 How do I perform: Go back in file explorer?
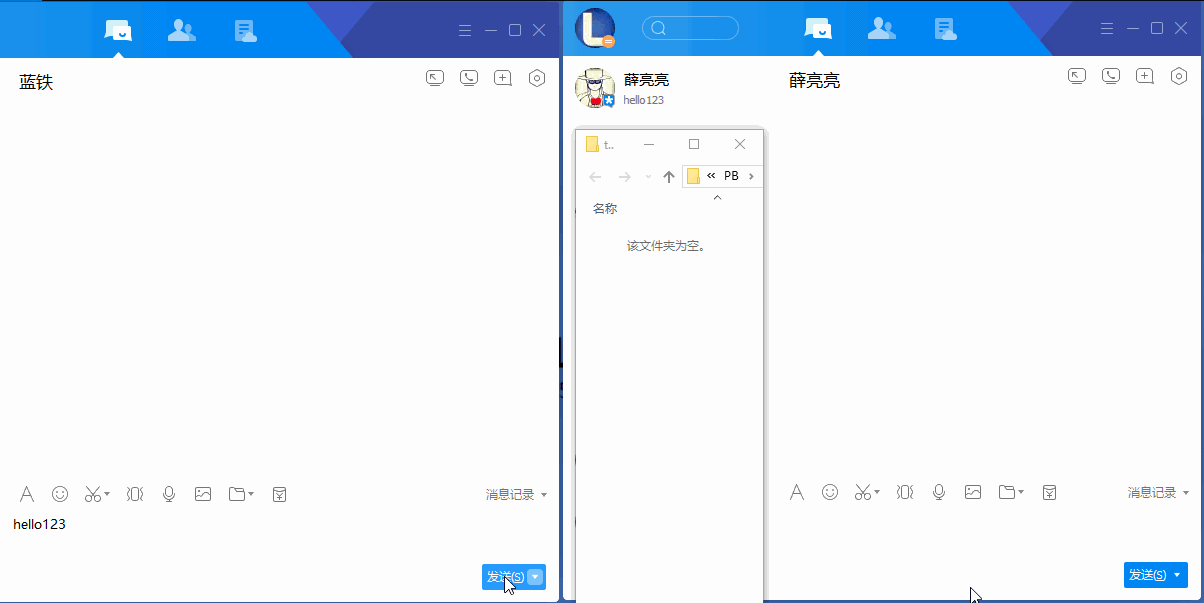(595, 177)
